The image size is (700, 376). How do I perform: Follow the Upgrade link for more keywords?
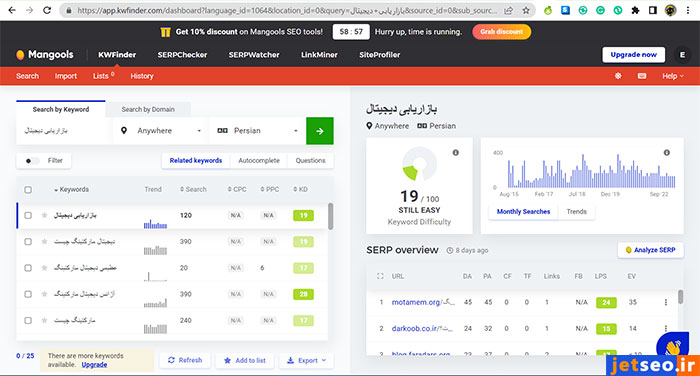pyautogui.click(x=94, y=365)
